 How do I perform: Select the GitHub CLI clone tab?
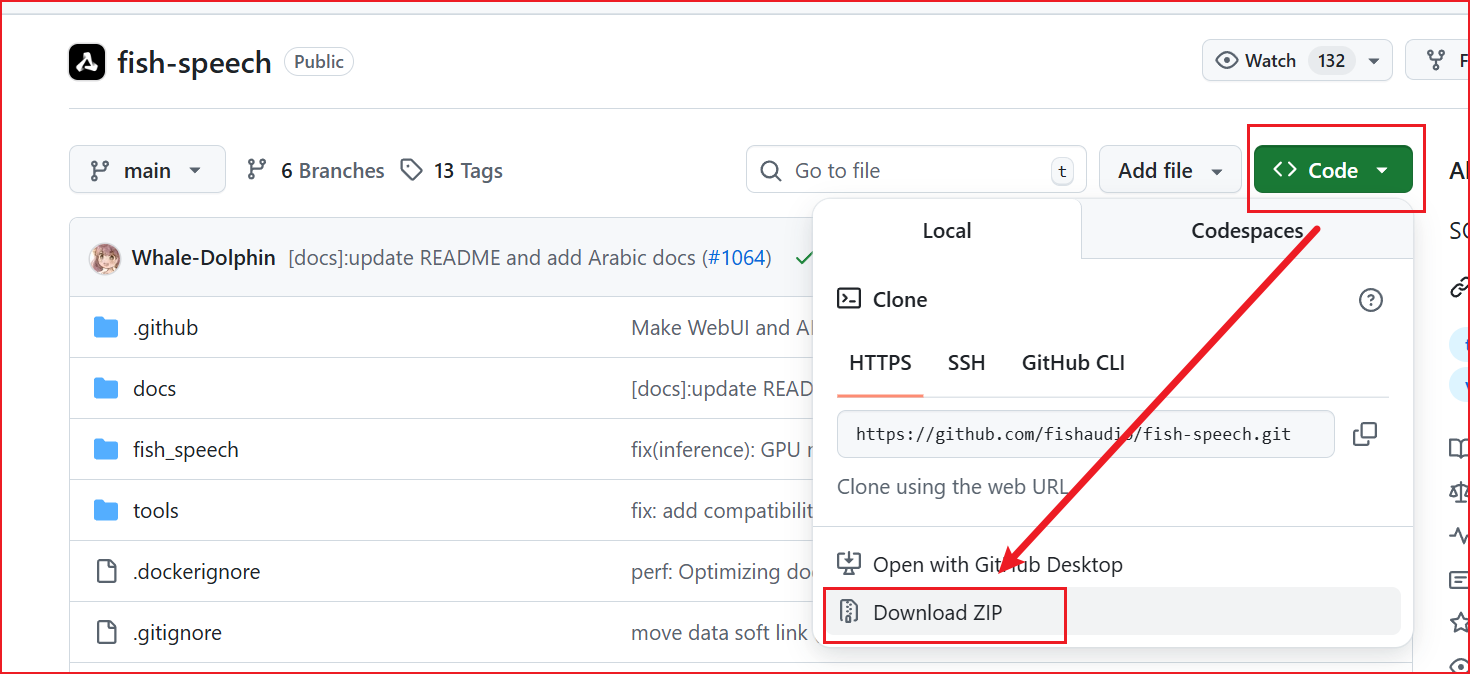[1073, 363]
